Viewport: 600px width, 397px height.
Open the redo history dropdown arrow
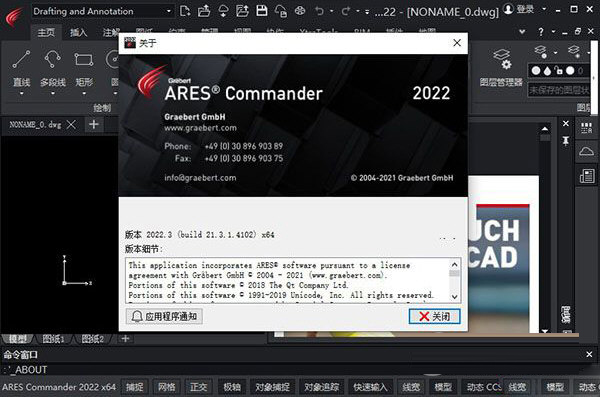click(x=358, y=11)
